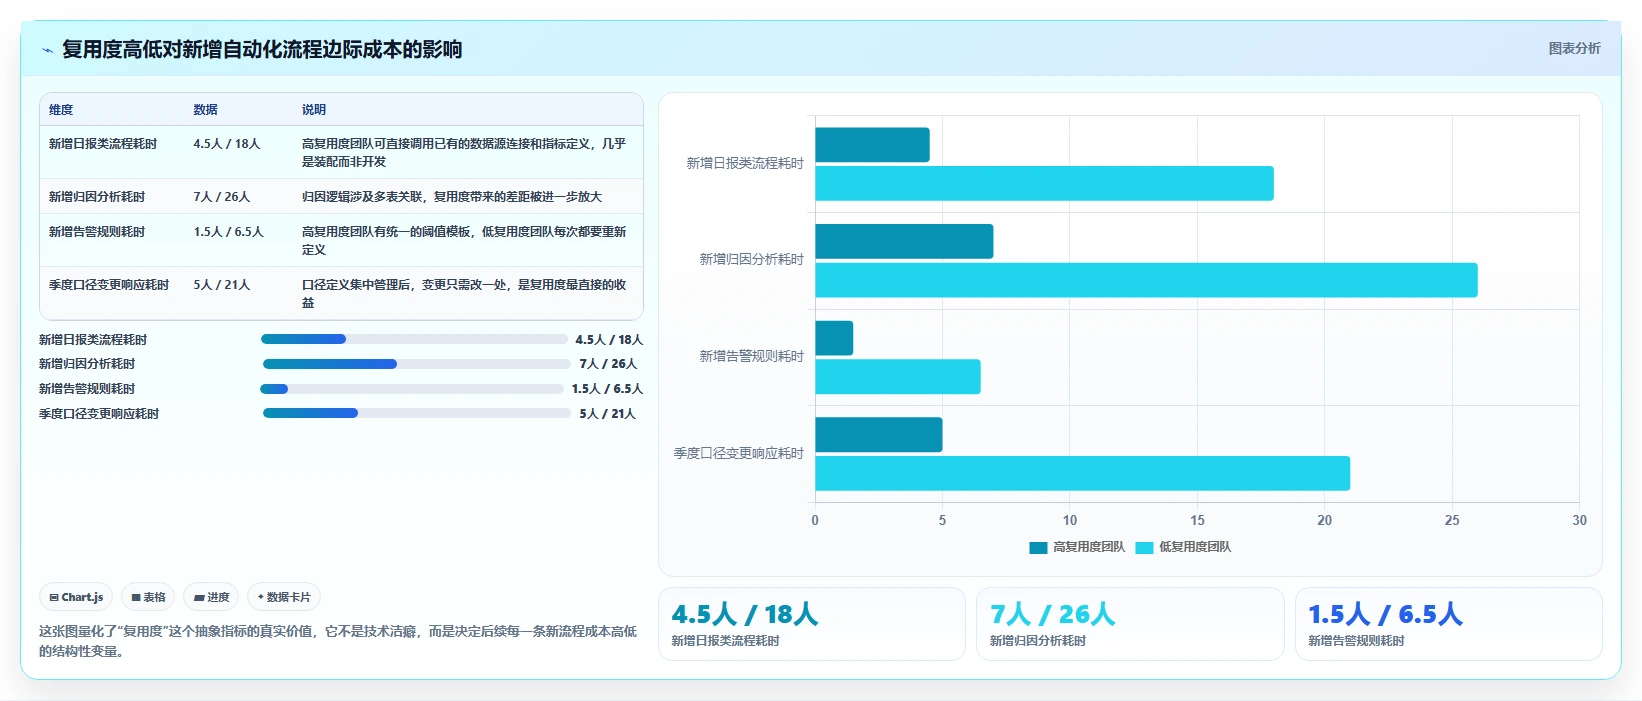This screenshot has height=701, width=1642.
Task: Toggle the 高复用度团队 legend item
Action: pos(1077,547)
